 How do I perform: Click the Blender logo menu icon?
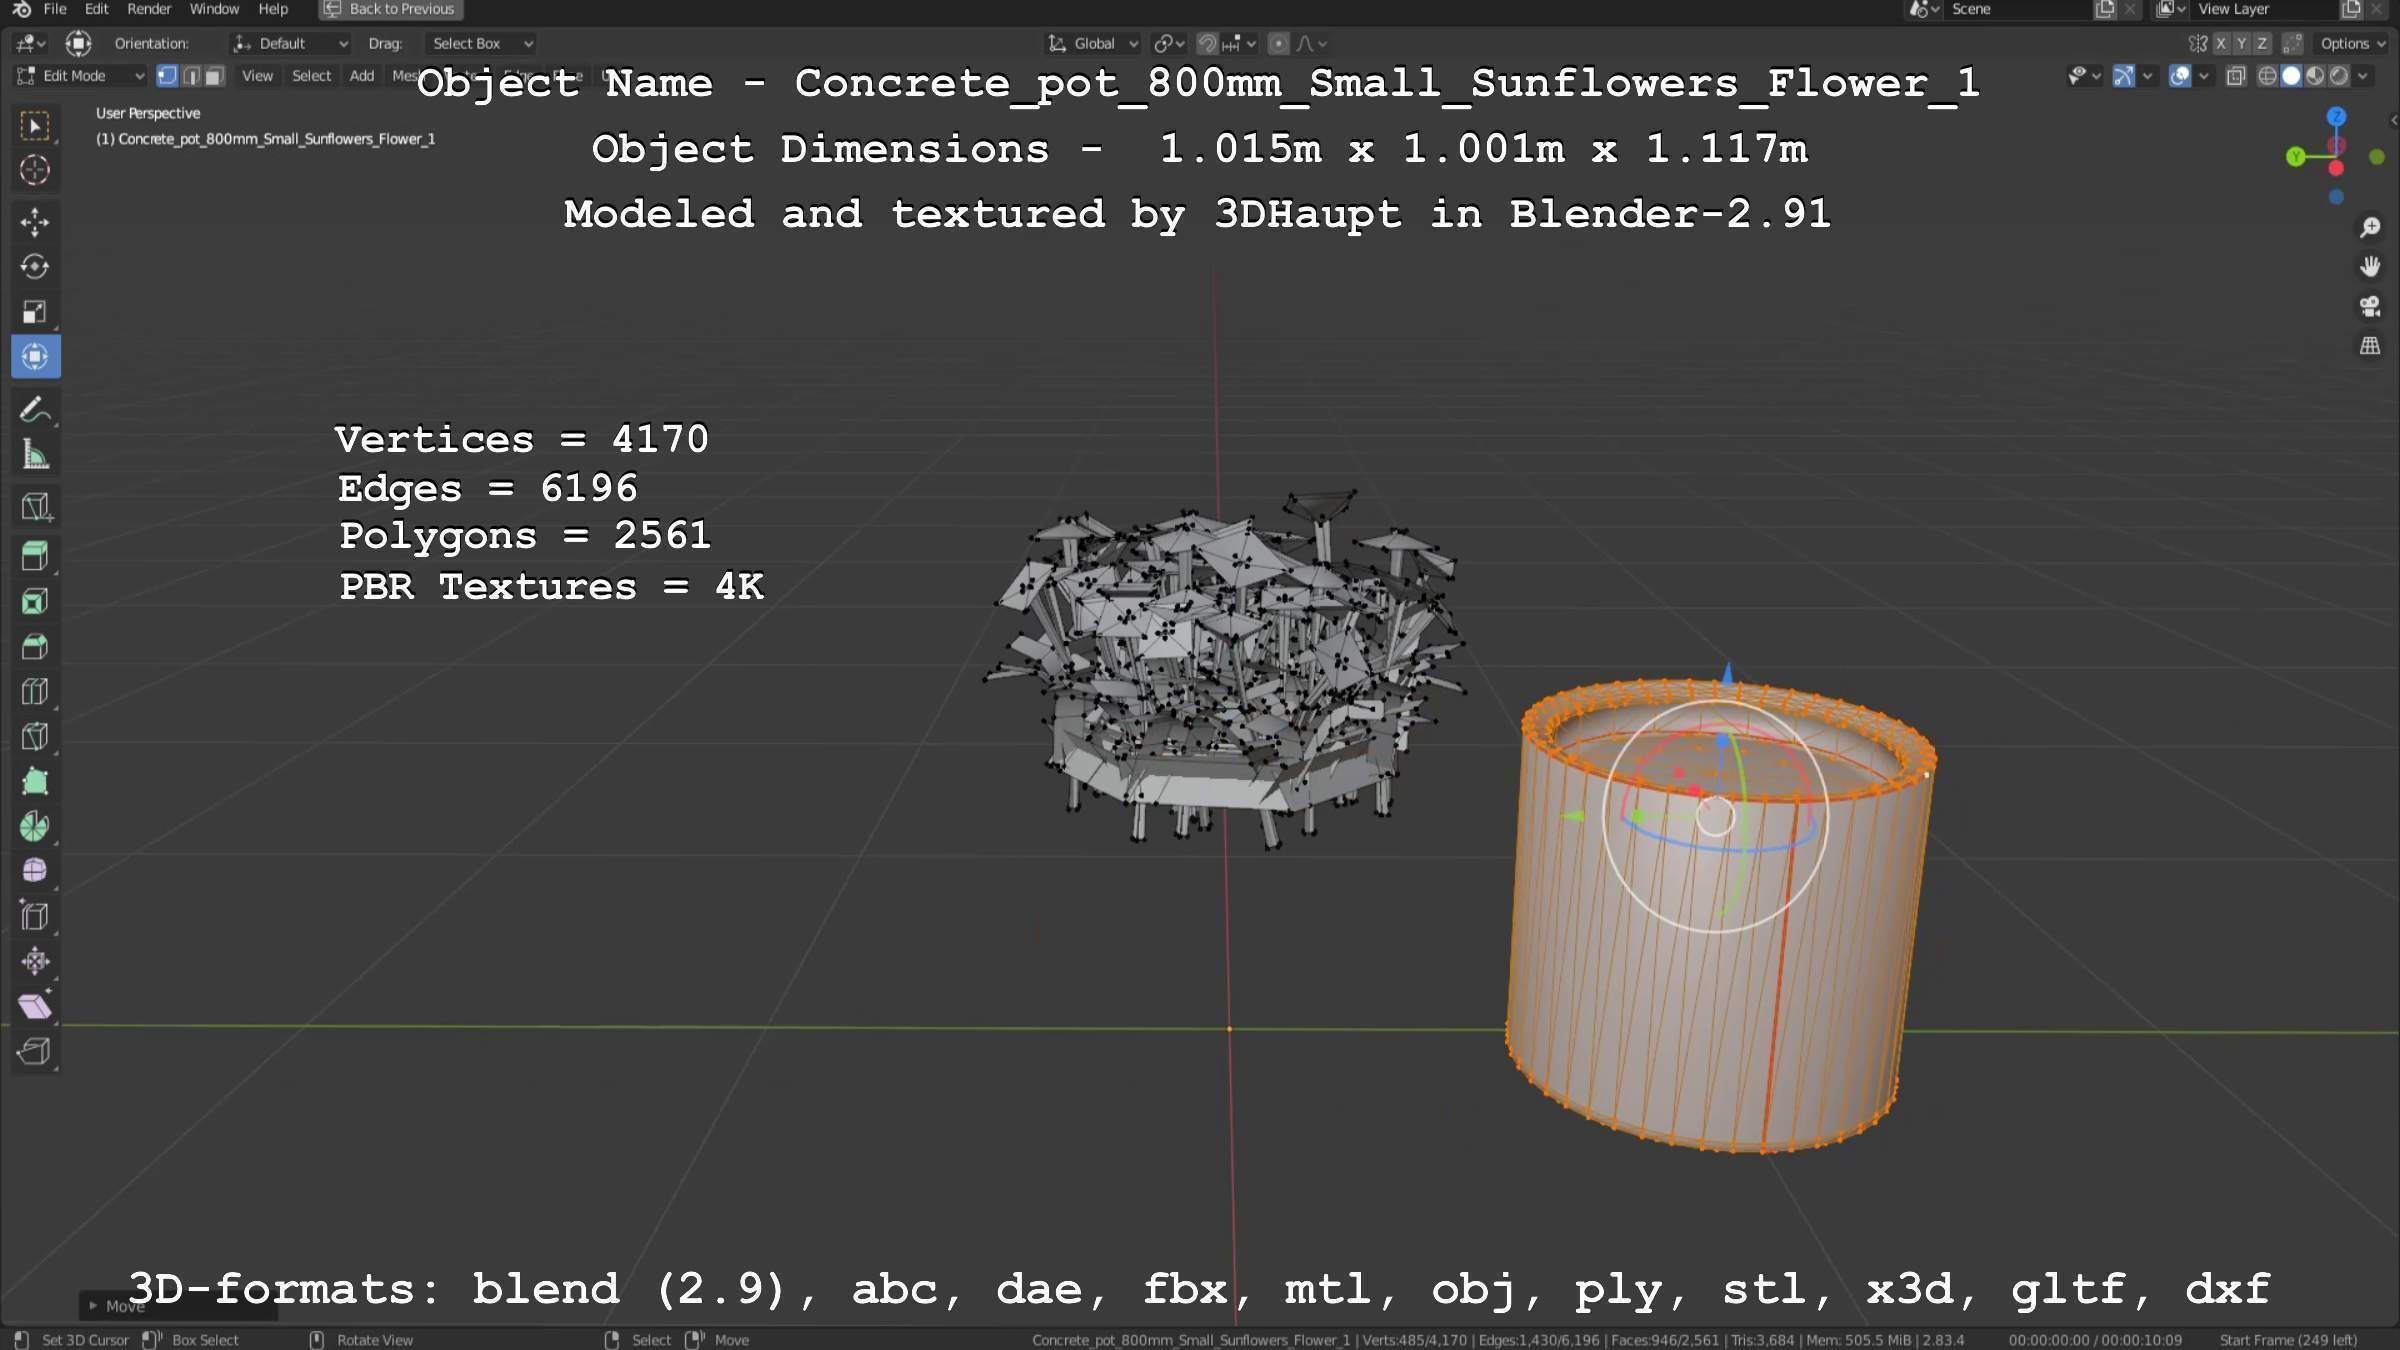(x=21, y=9)
